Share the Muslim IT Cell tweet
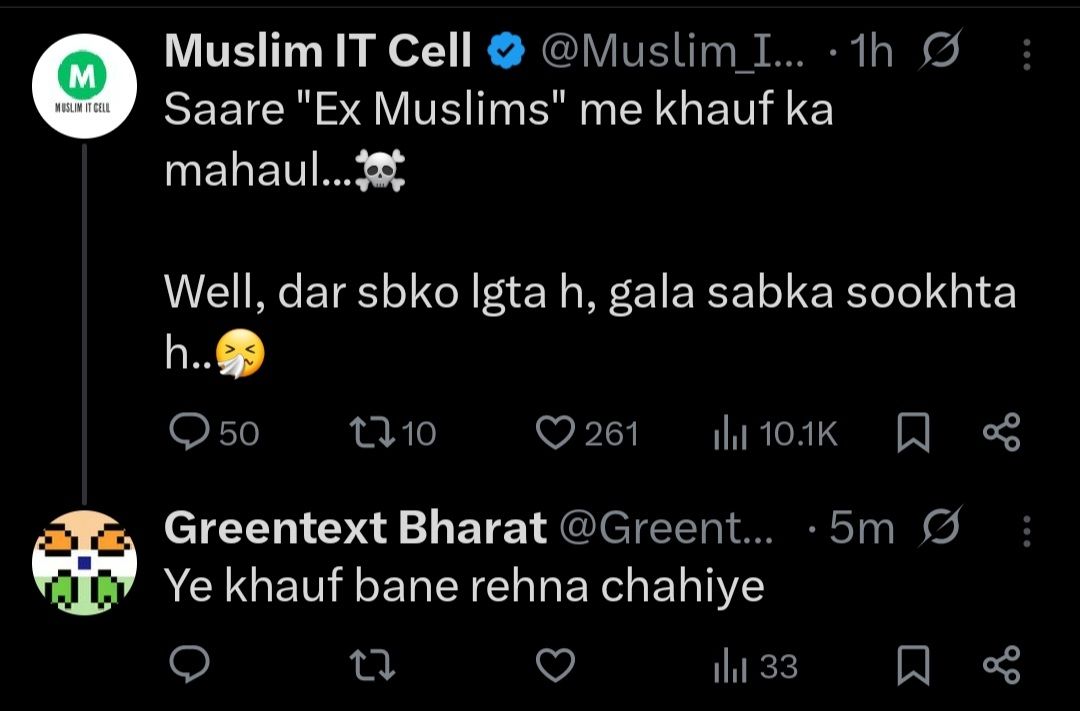The height and width of the screenshot is (711, 1080). [1001, 433]
